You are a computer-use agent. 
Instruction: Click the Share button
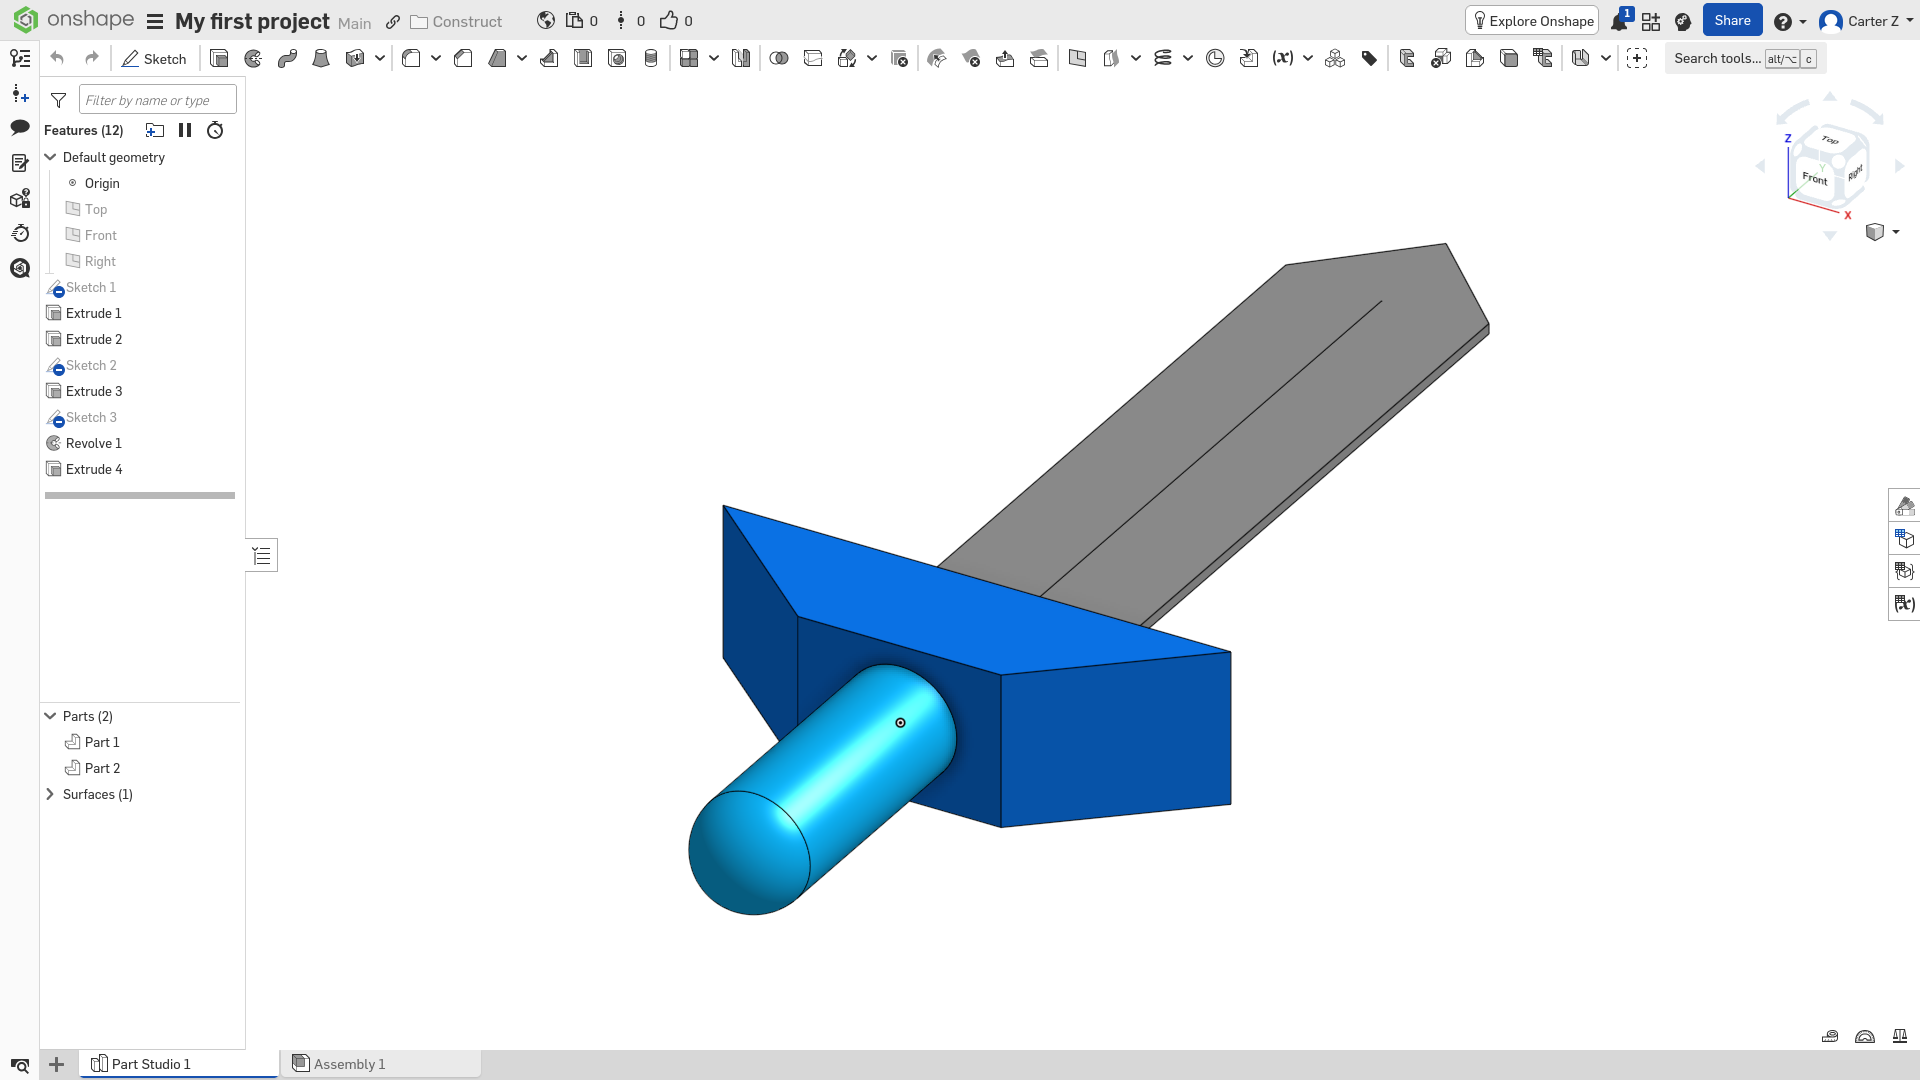1732,21
